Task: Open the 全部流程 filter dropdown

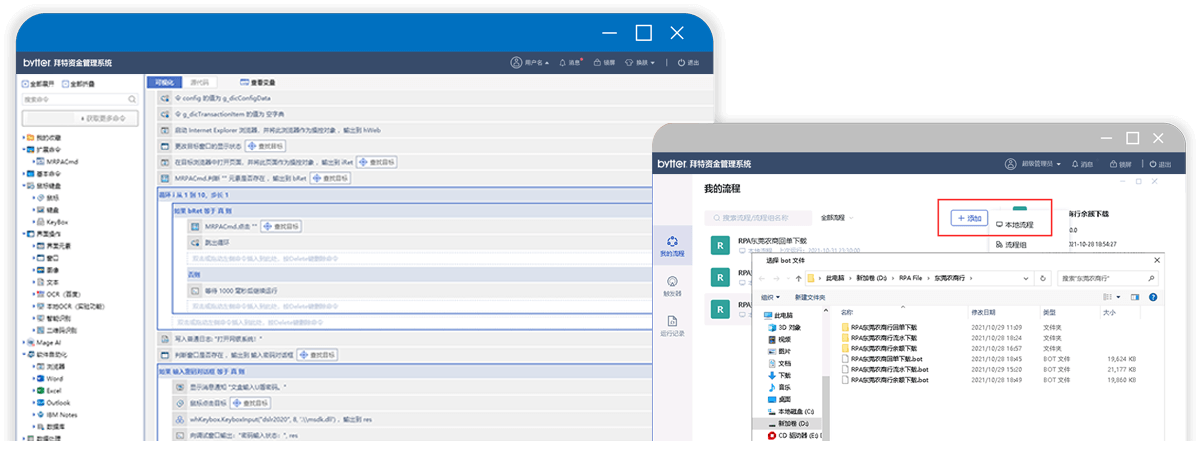Action: pyautogui.click(x=835, y=217)
